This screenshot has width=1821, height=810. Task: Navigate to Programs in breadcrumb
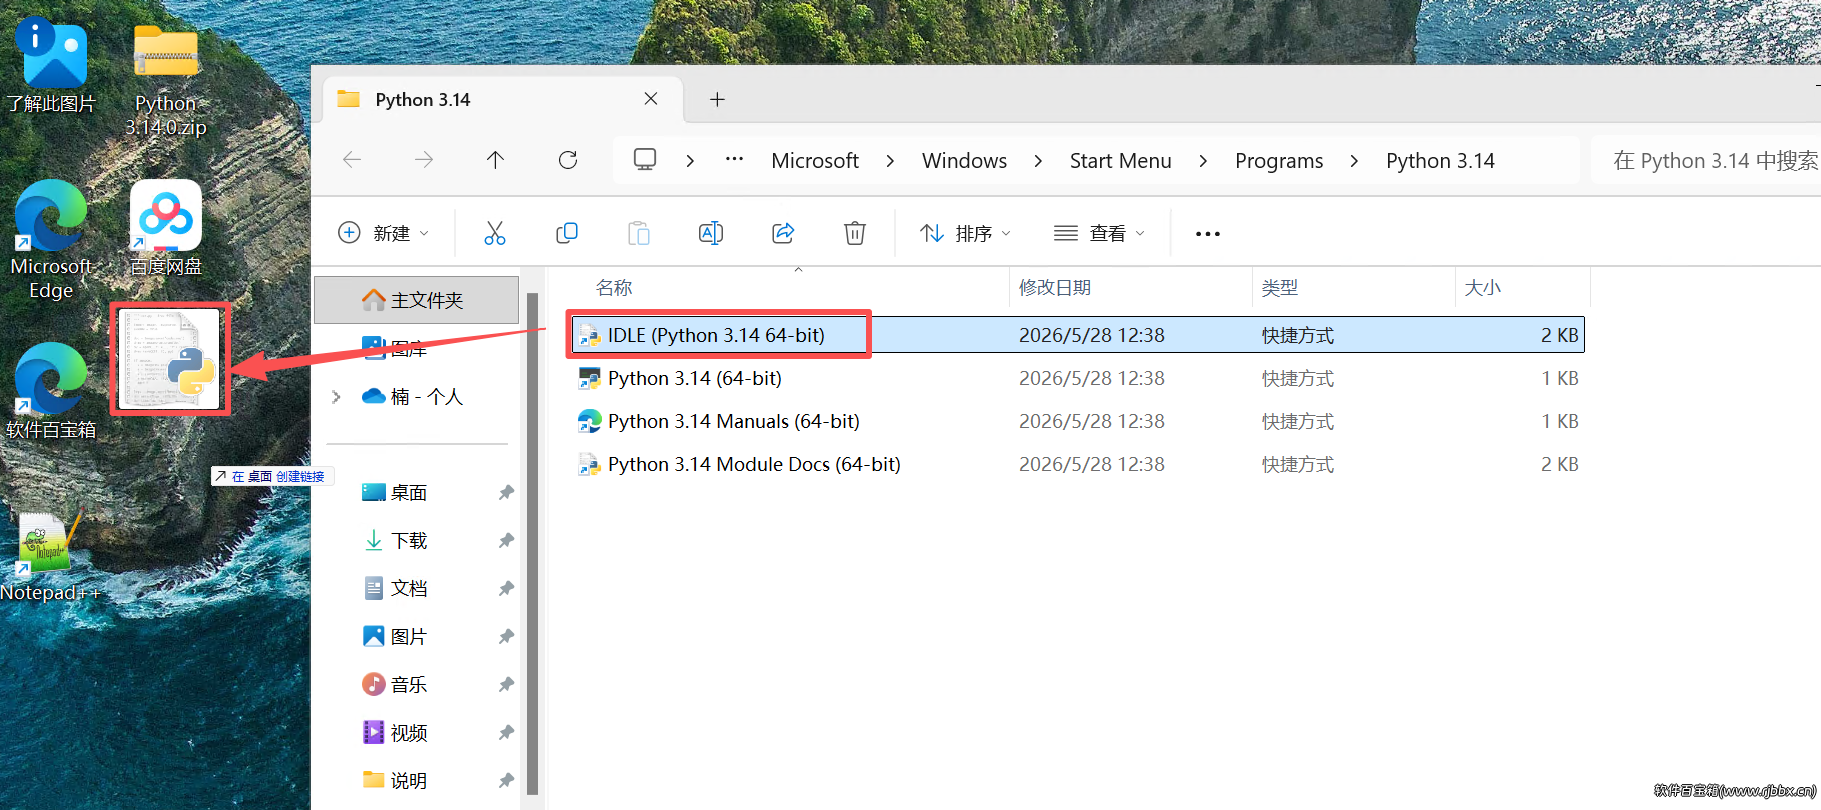(1279, 161)
